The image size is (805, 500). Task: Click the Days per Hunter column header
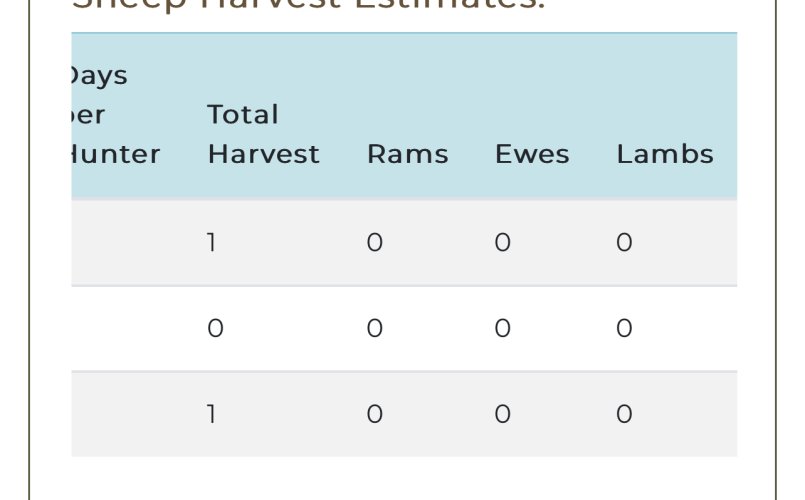click(x=116, y=115)
